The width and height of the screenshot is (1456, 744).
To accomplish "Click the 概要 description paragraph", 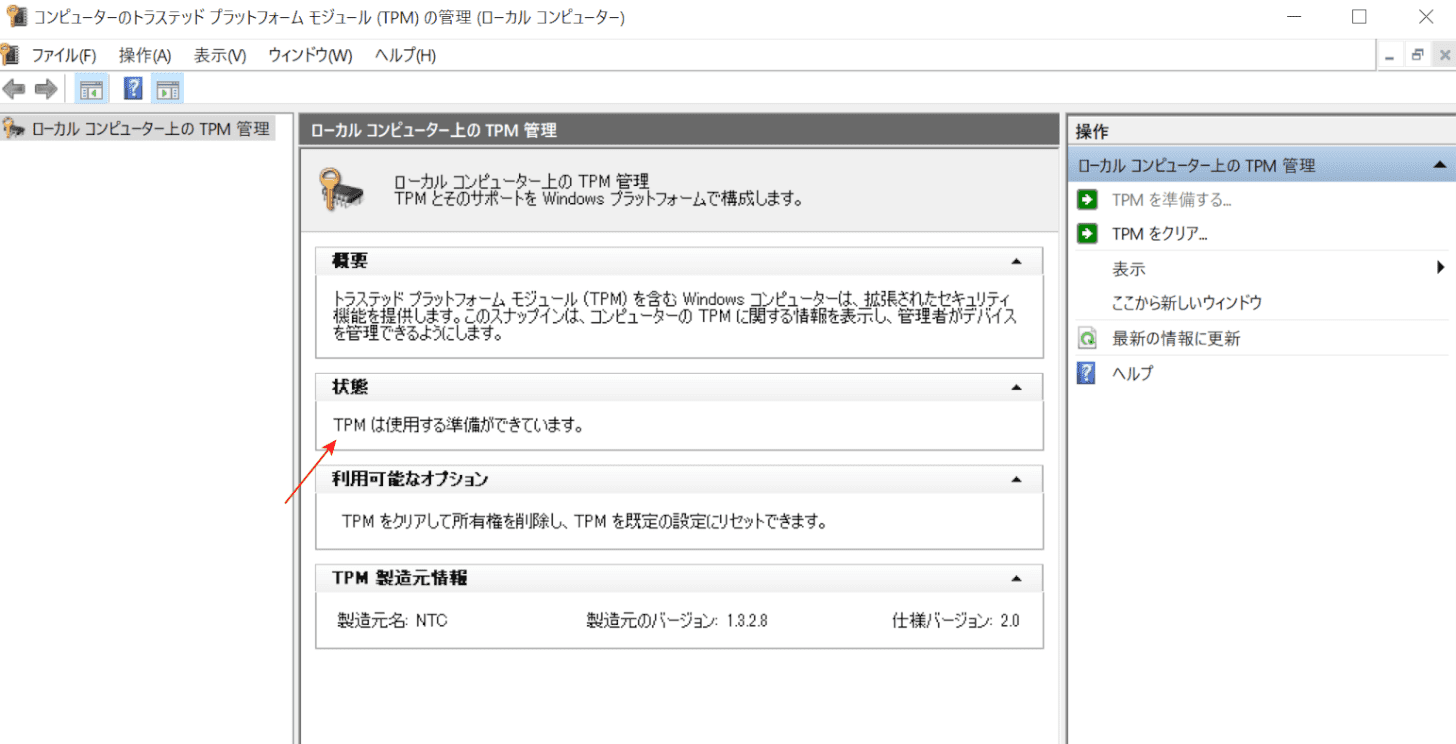I will 675,316.
